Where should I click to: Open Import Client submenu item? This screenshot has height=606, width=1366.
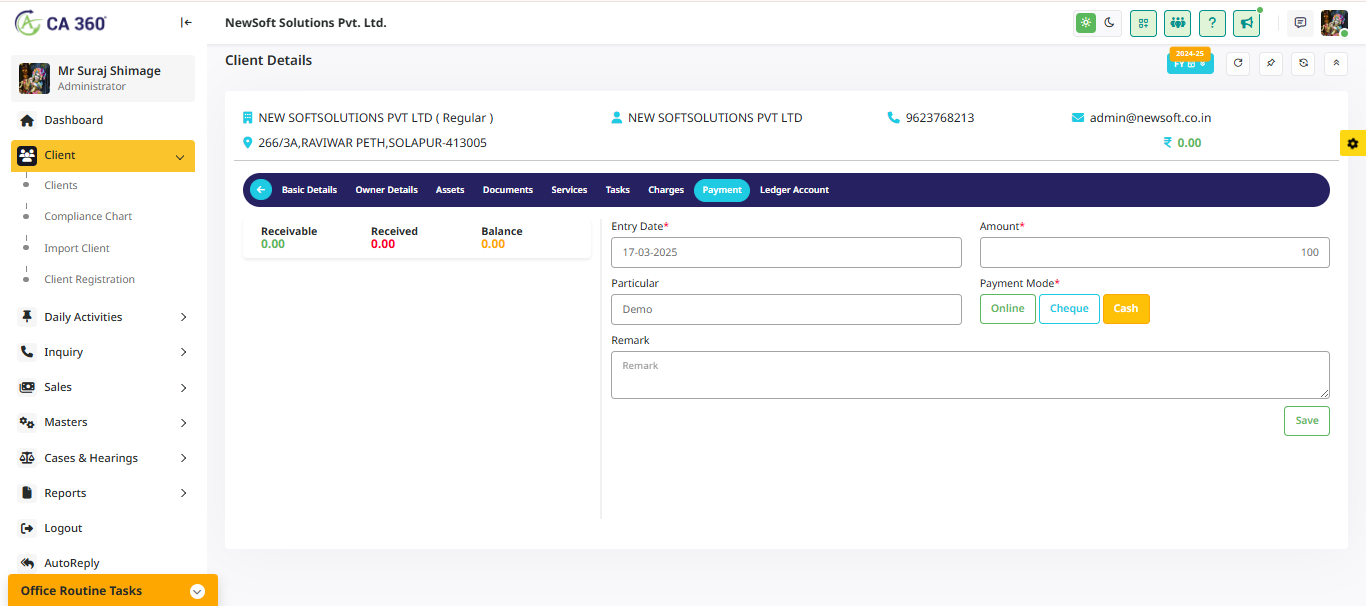(77, 248)
